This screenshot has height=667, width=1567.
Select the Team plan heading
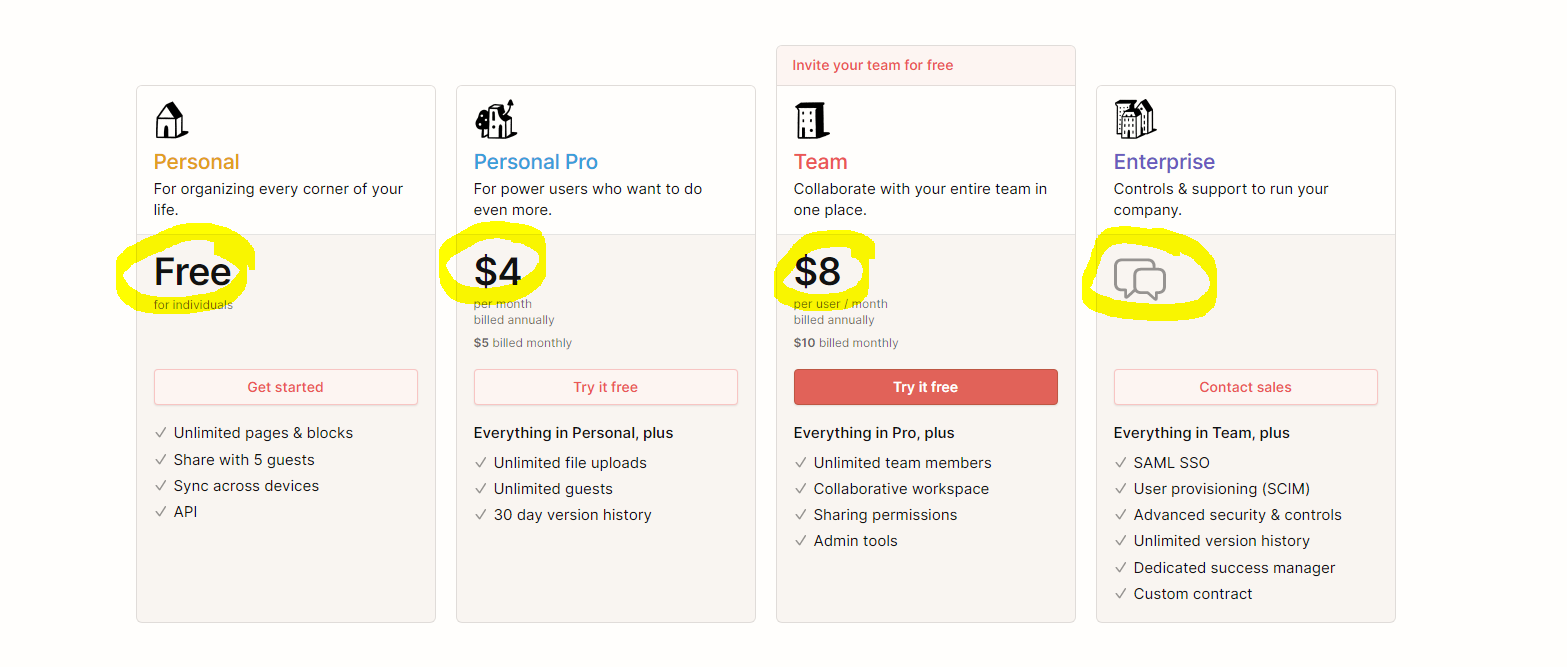821,162
